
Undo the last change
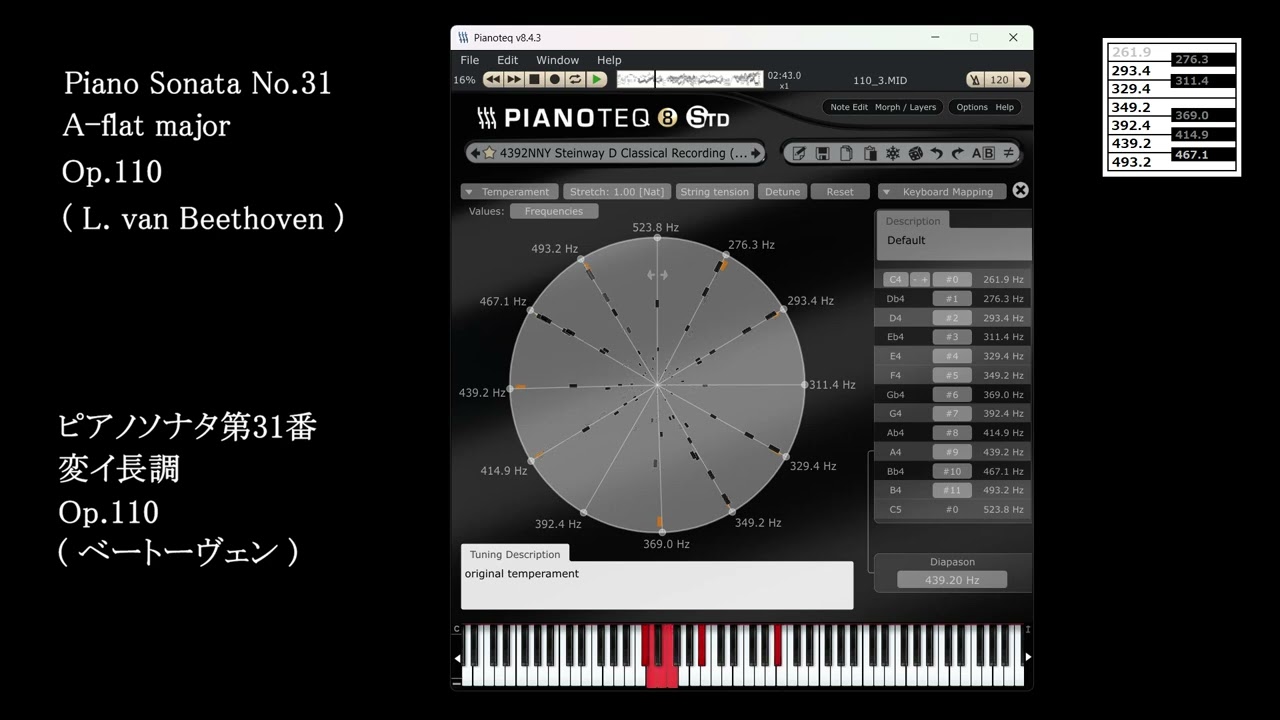point(937,153)
